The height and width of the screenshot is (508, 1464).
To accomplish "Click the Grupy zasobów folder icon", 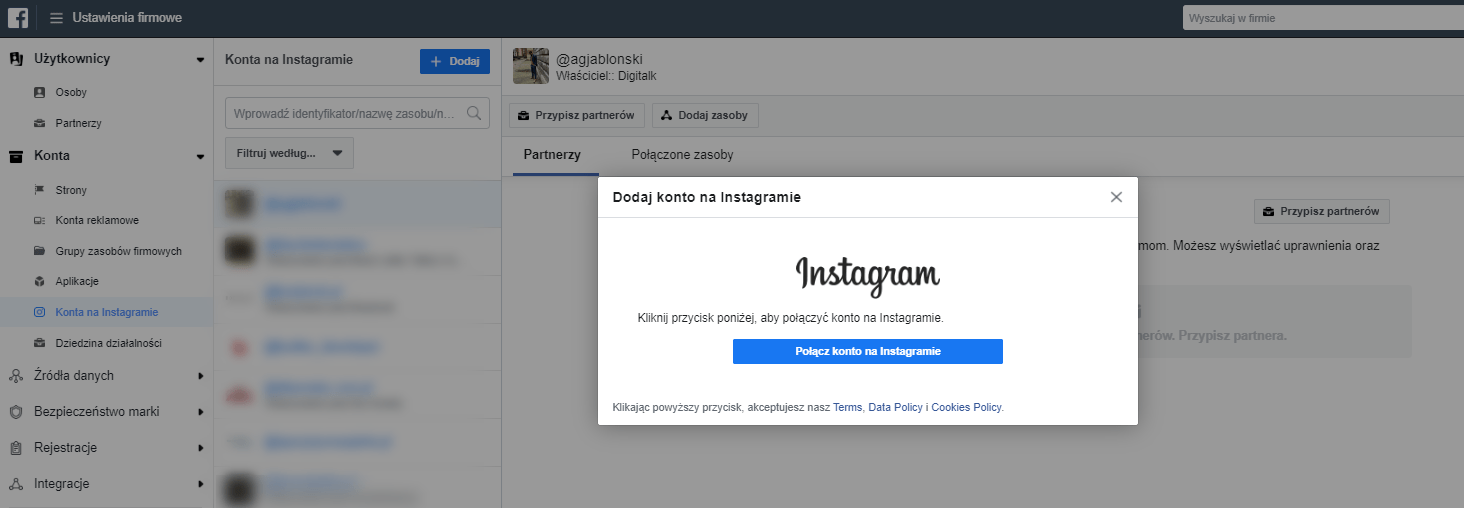I will point(39,251).
